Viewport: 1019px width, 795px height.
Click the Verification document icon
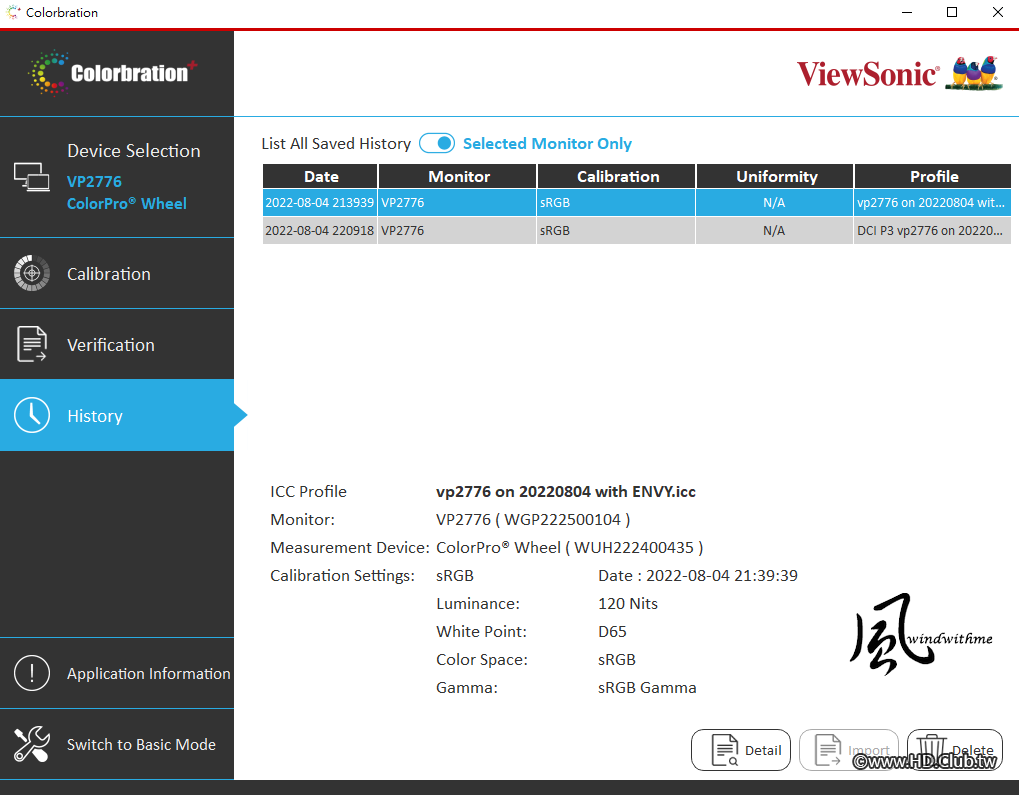tap(31, 344)
